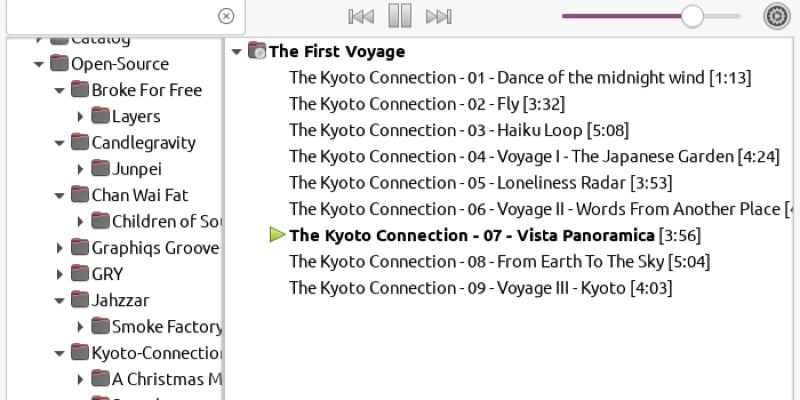Image resolution: width=800 pixels, height=400 pixels.
Task: Clear the search field text
Action: (x=226, y=16)
